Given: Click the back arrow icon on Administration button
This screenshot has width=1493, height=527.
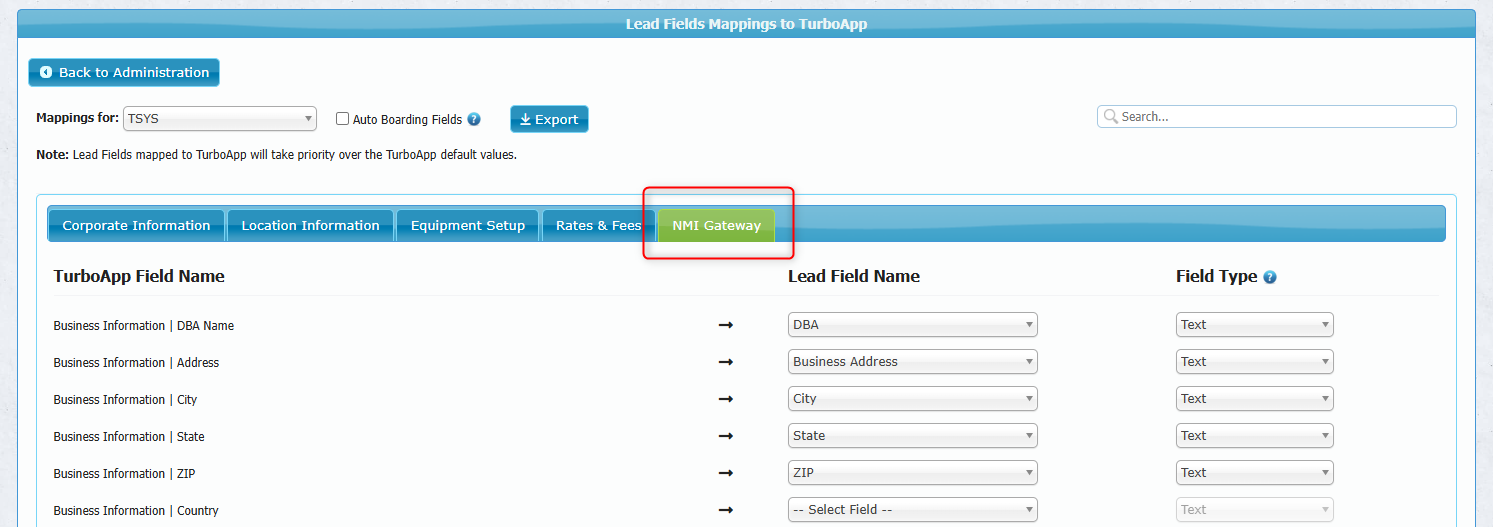Looking at the screenshot, I should coord(46,73).
